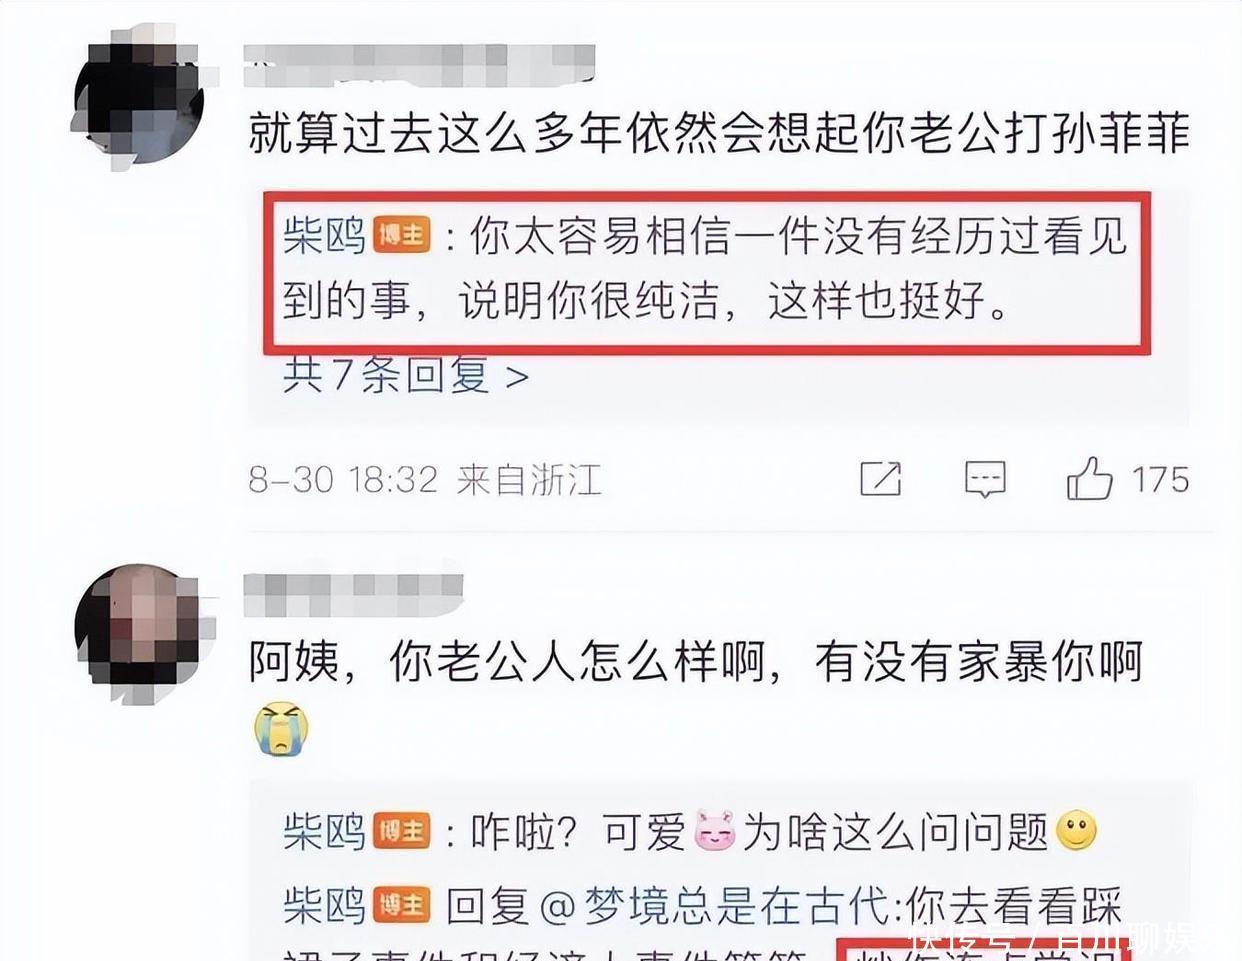Screen dimensions: 1242x961
Task: Expand "共7条回复" replies
Action: [x=406, y=375]
